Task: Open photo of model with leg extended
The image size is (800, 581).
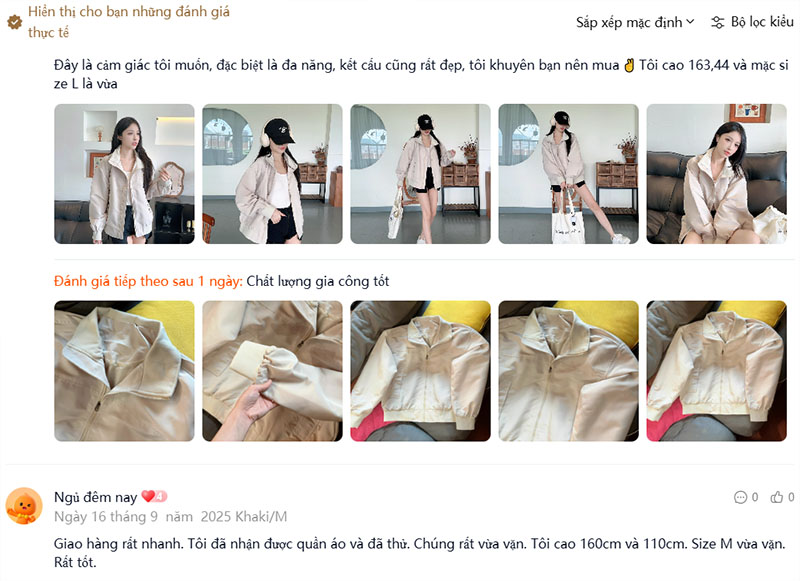Action: tap(568, 174)
